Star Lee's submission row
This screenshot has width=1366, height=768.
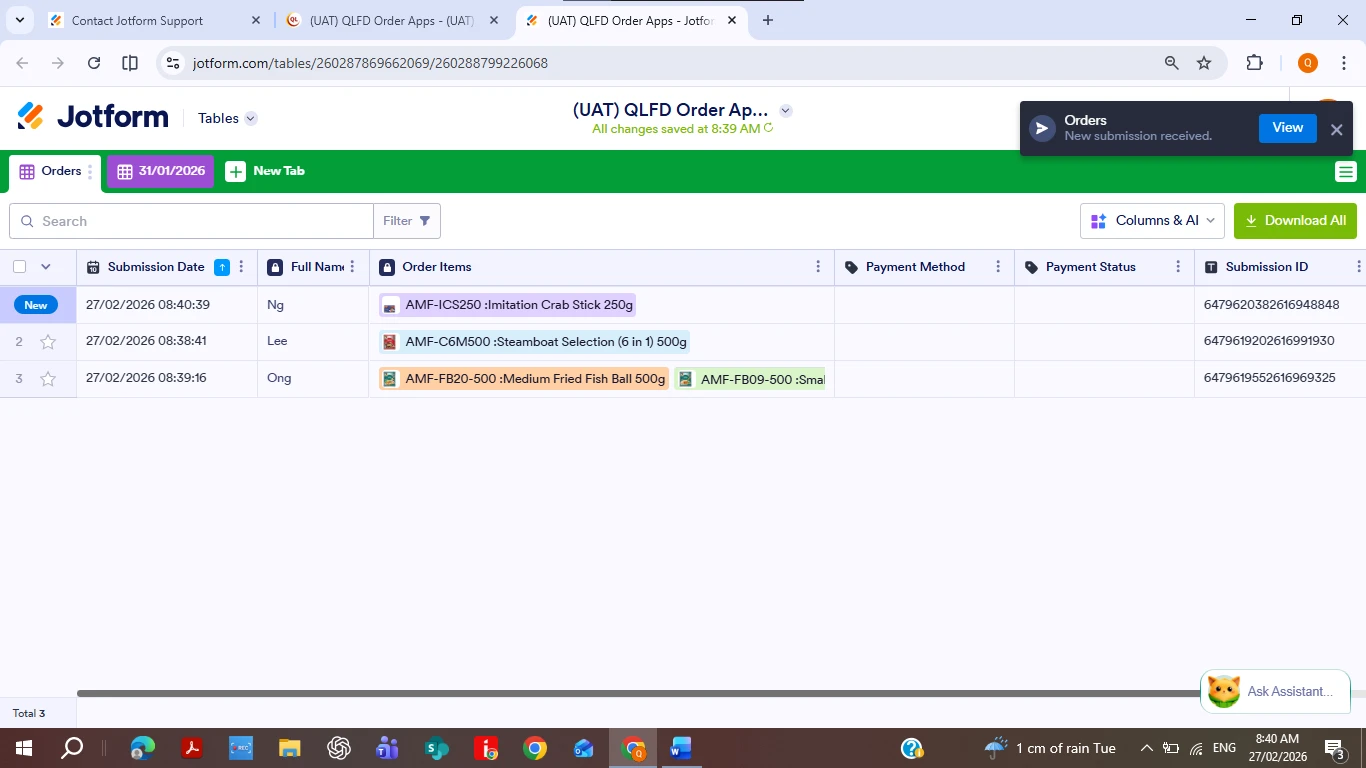tap(48, 341)
